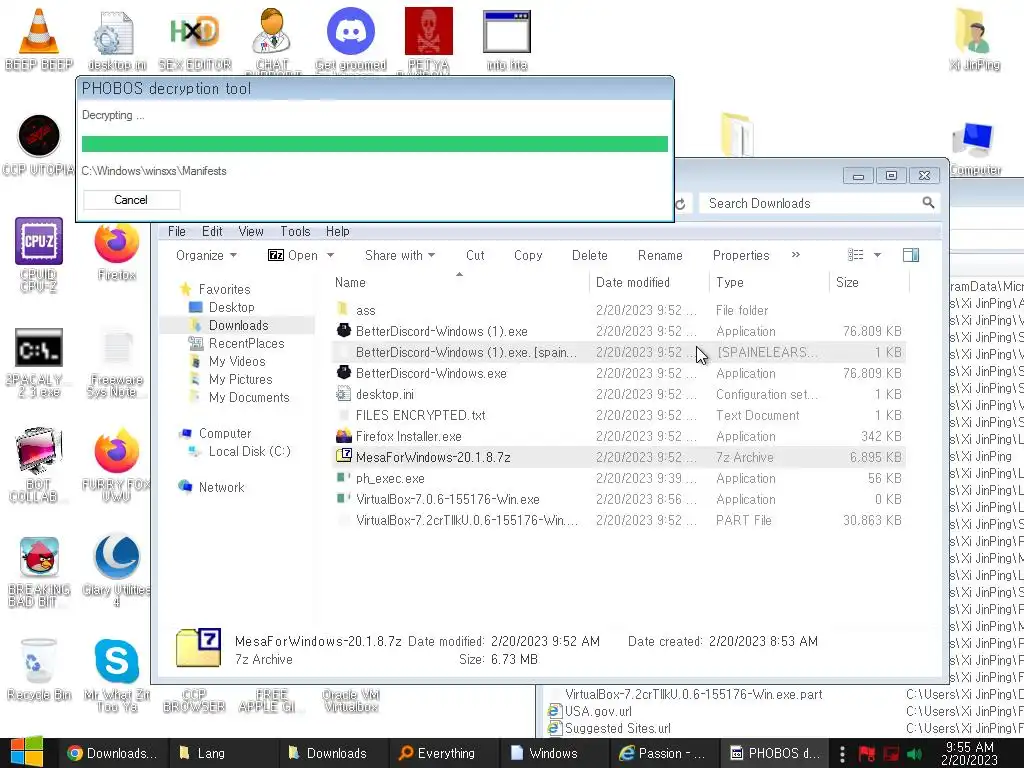This screenshot has width=1024, height=768.
Task: Toggle the preview pane icon in Explorer
Action: pos(911,255)
